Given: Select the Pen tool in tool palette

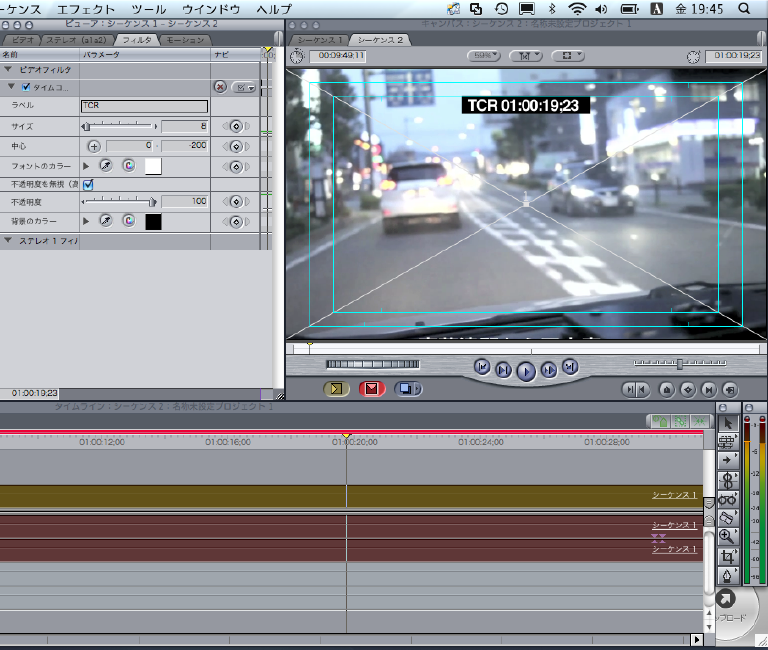Looking at the screenshot, I should tap(727, 575).
